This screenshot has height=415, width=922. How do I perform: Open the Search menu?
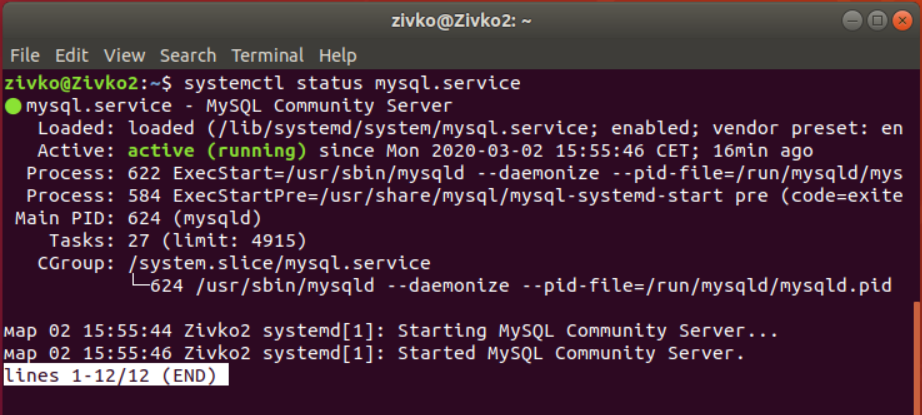[x=188, y=55]
